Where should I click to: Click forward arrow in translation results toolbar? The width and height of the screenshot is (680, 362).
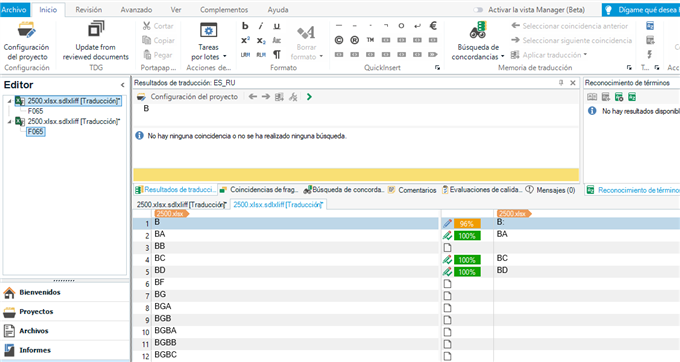pyautogui.click(x=266, y=97)
